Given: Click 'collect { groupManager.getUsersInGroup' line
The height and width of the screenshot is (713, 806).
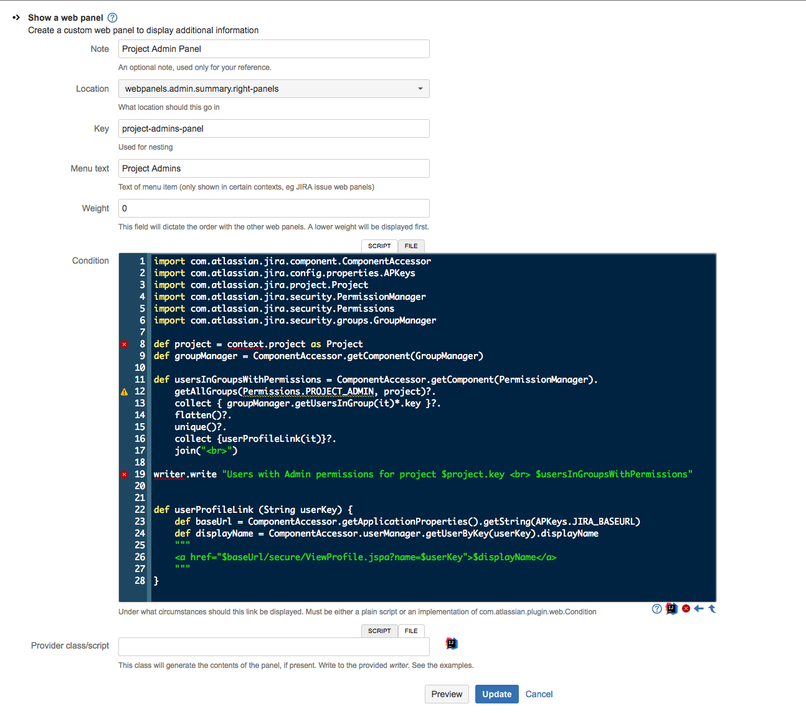Looking at the screenshot, I should click(x=307, y=403).
